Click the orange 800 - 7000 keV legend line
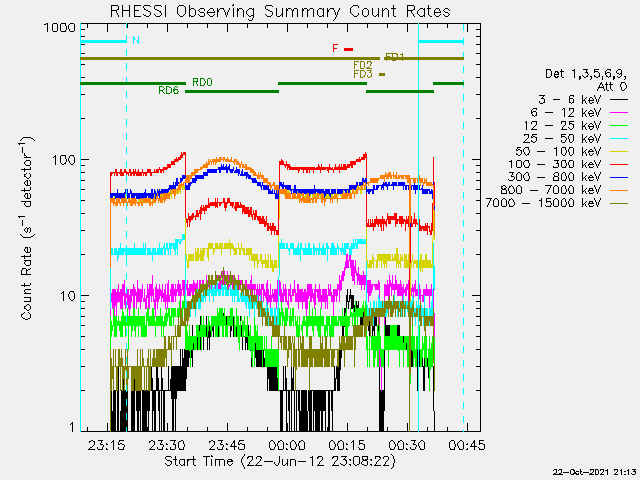Image resolution: width=640 pixels, height=480 pixels. 619,190
